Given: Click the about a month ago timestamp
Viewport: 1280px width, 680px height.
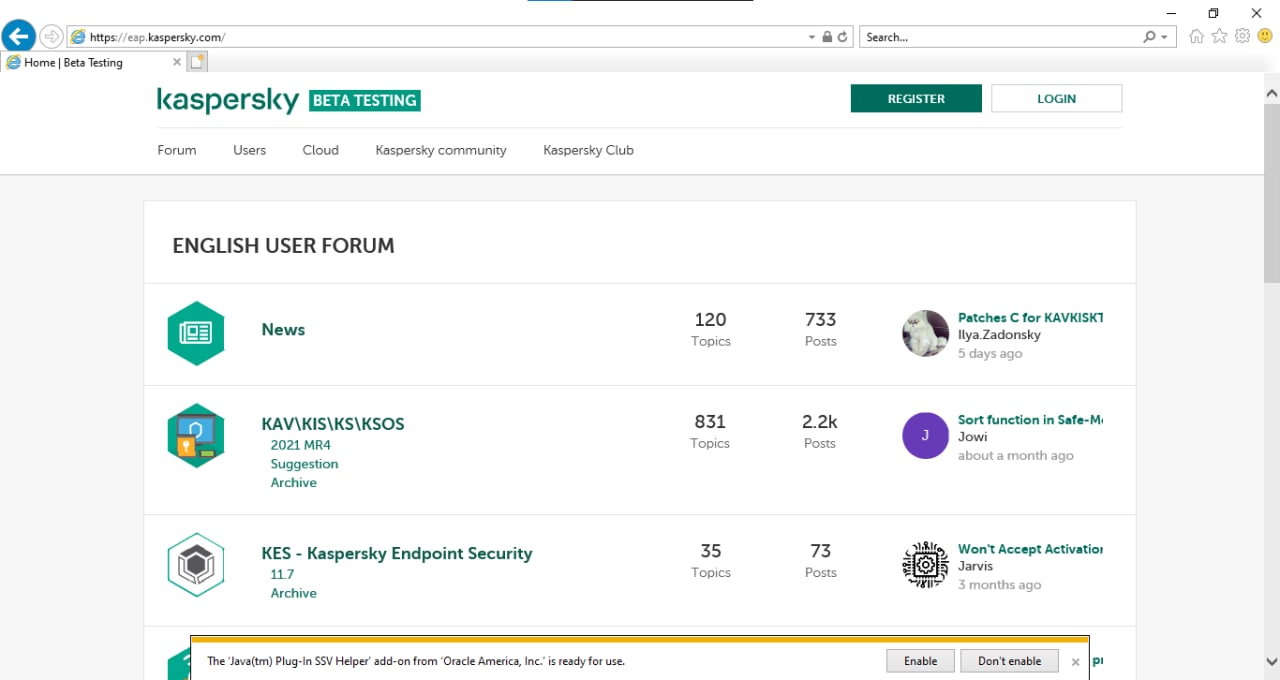Looking at the screenshot, I should pos(1016,455).
